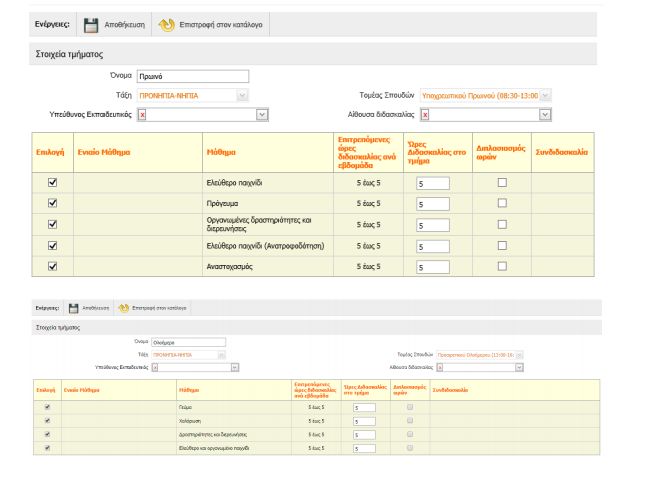The width and height of the screenshot is (649, 487).
Task: Enable Διπλασιασμός ωρών for Αναστοχασμός
Action: pyautogui.click(x=502, y=266)
